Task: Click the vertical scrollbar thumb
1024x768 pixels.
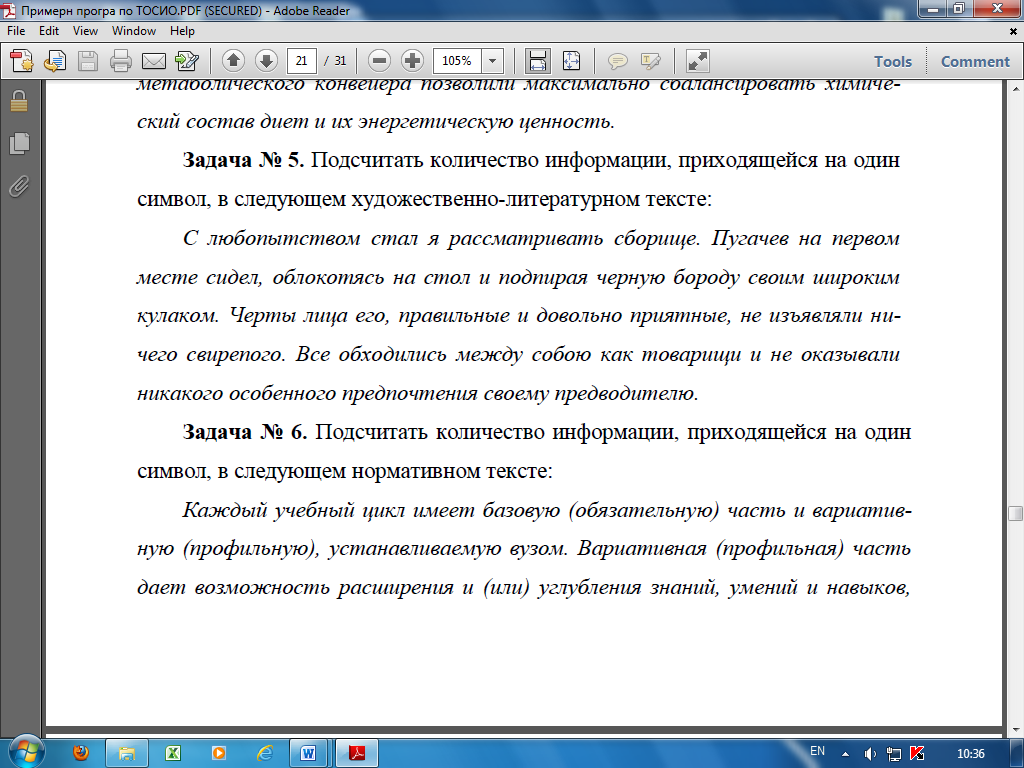Action: coord(1016,513)
